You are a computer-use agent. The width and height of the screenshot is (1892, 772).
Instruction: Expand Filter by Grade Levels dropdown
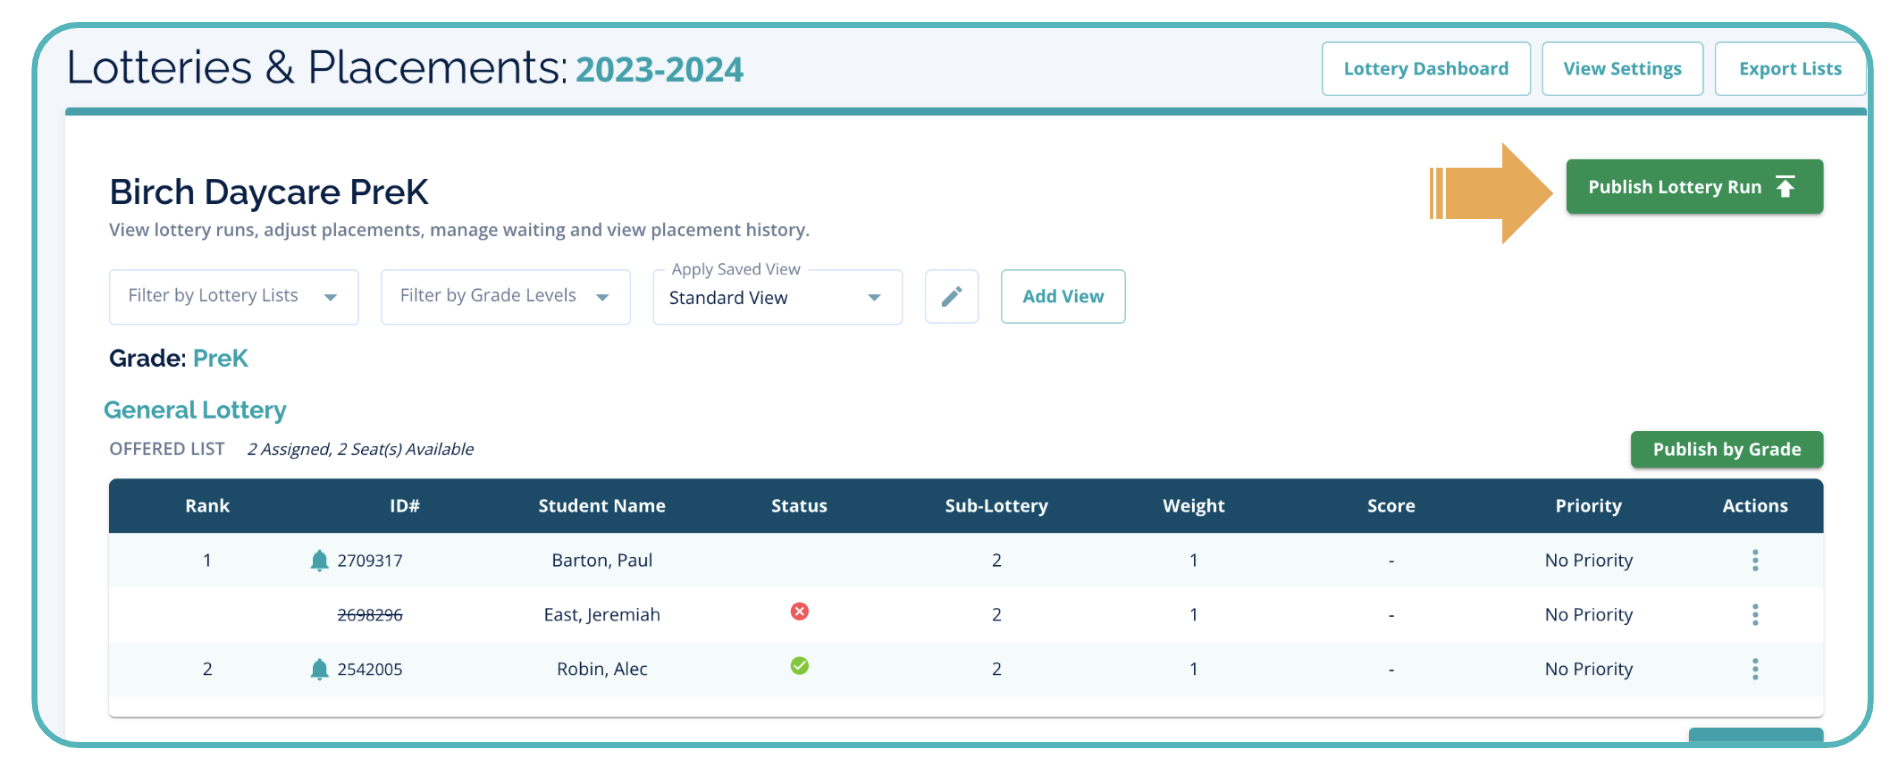505,296
